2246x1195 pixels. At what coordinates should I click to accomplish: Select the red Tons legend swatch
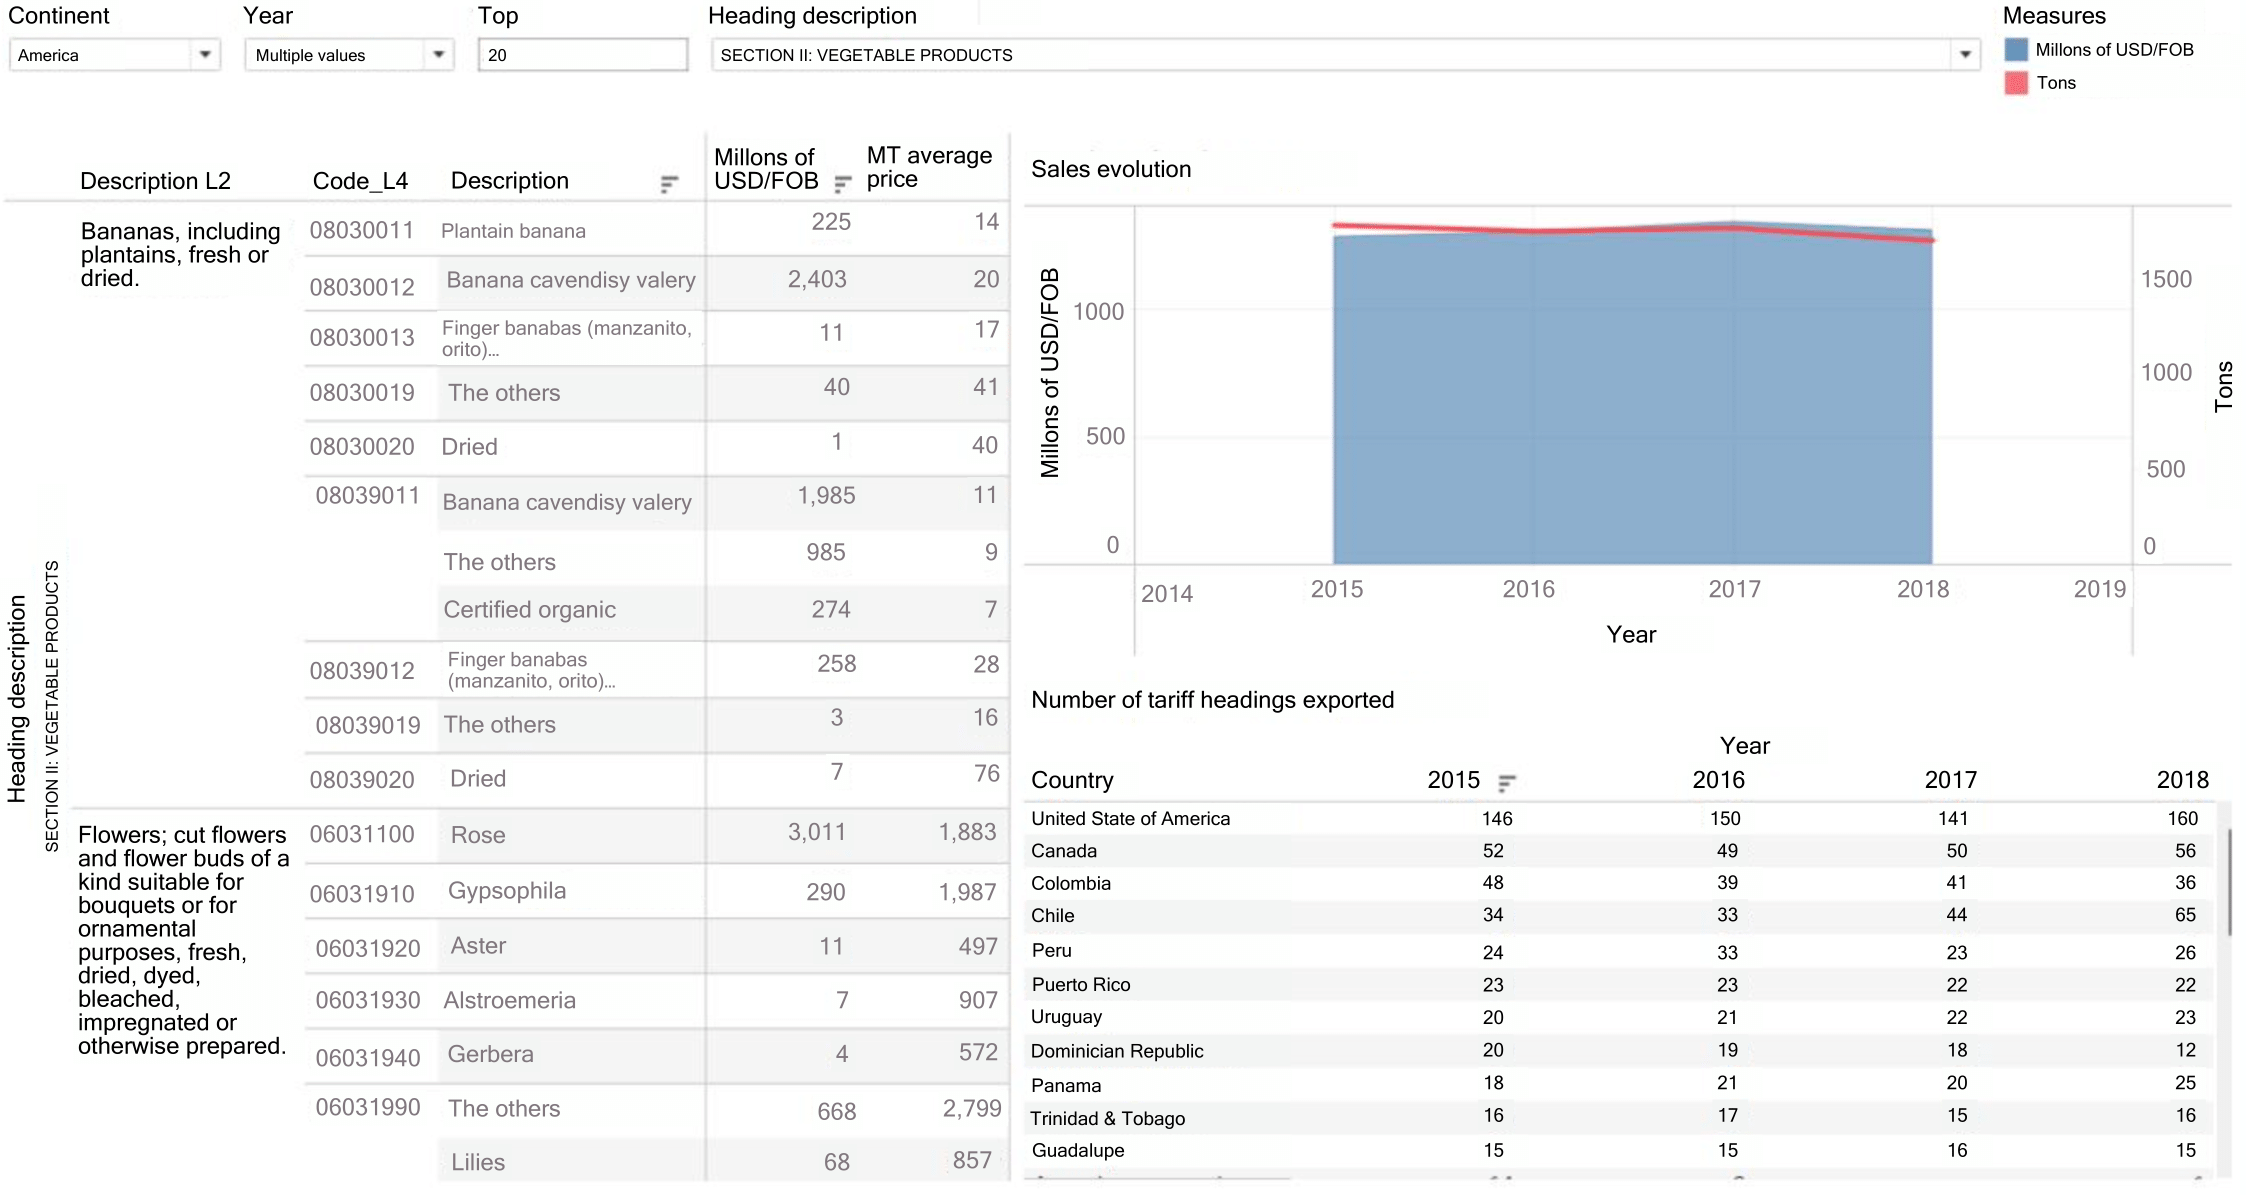point(2016,83)
